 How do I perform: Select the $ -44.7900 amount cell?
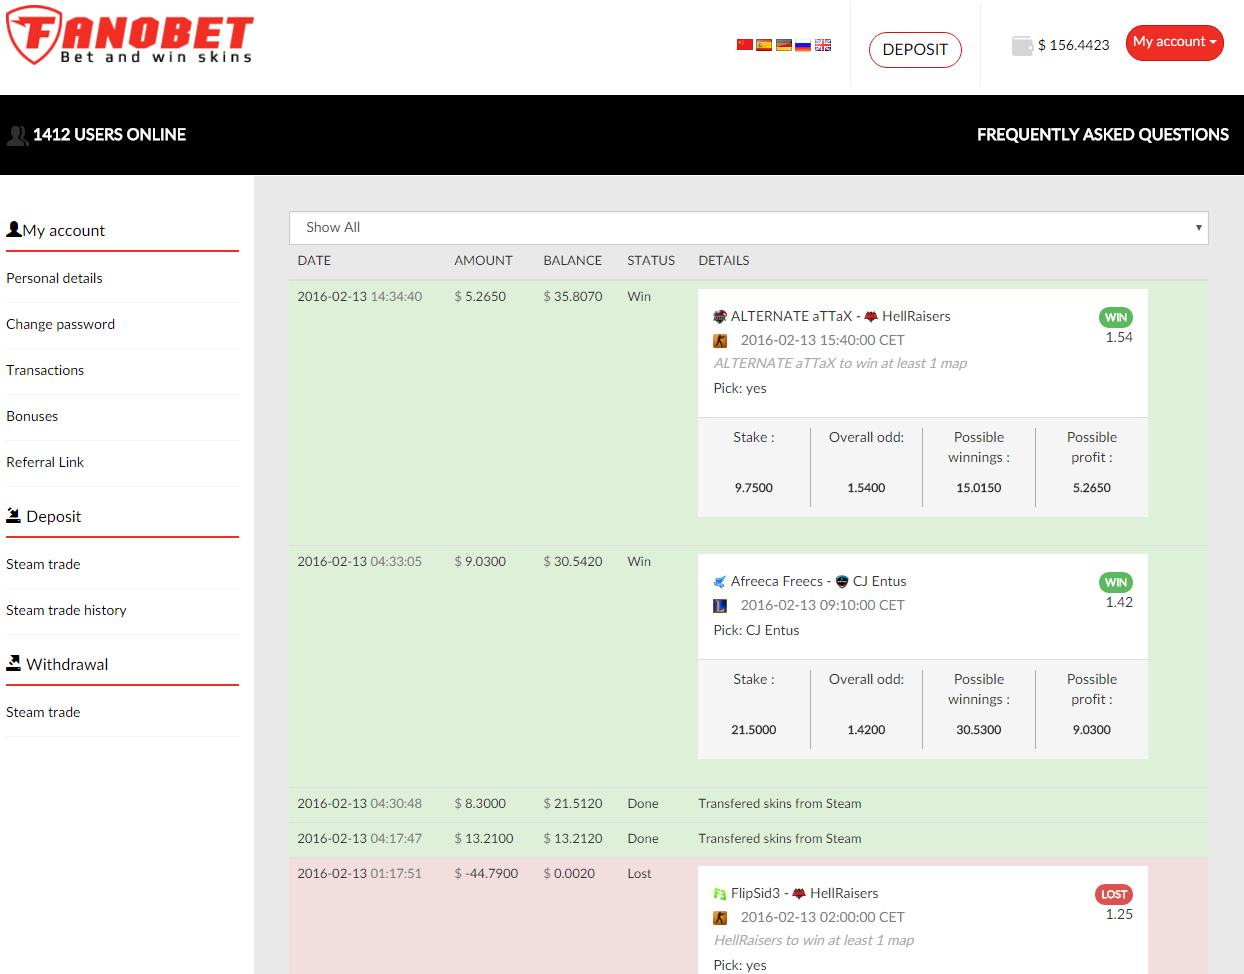point(486,873)
